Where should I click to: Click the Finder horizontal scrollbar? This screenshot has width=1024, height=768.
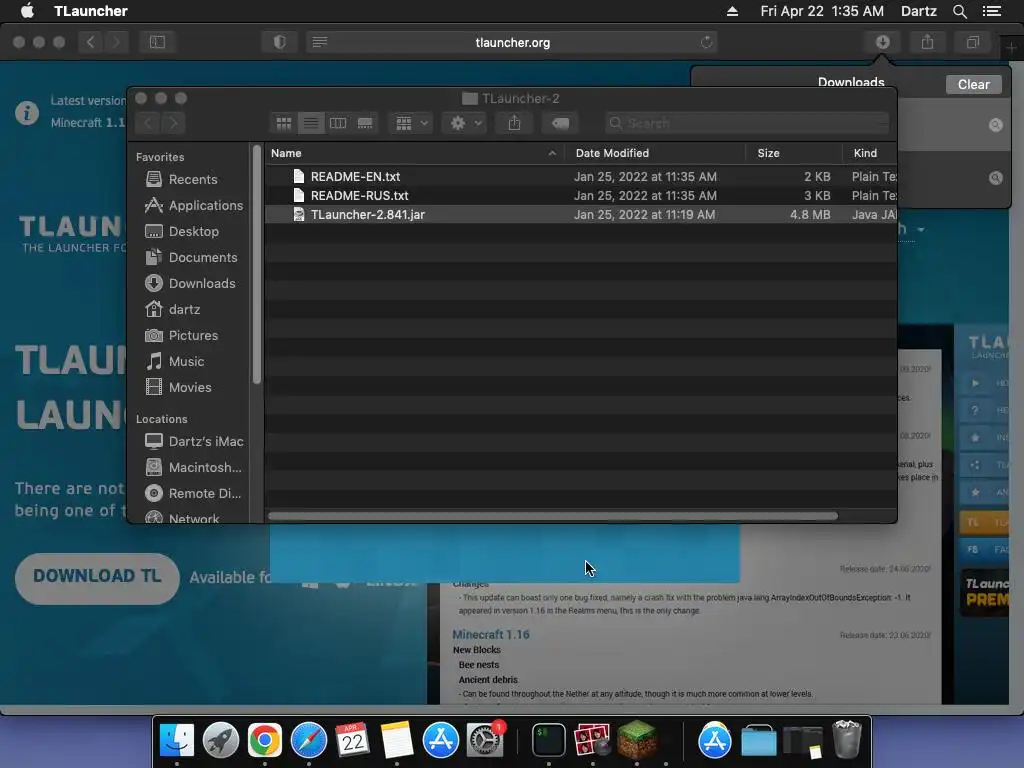coord(552,516)
